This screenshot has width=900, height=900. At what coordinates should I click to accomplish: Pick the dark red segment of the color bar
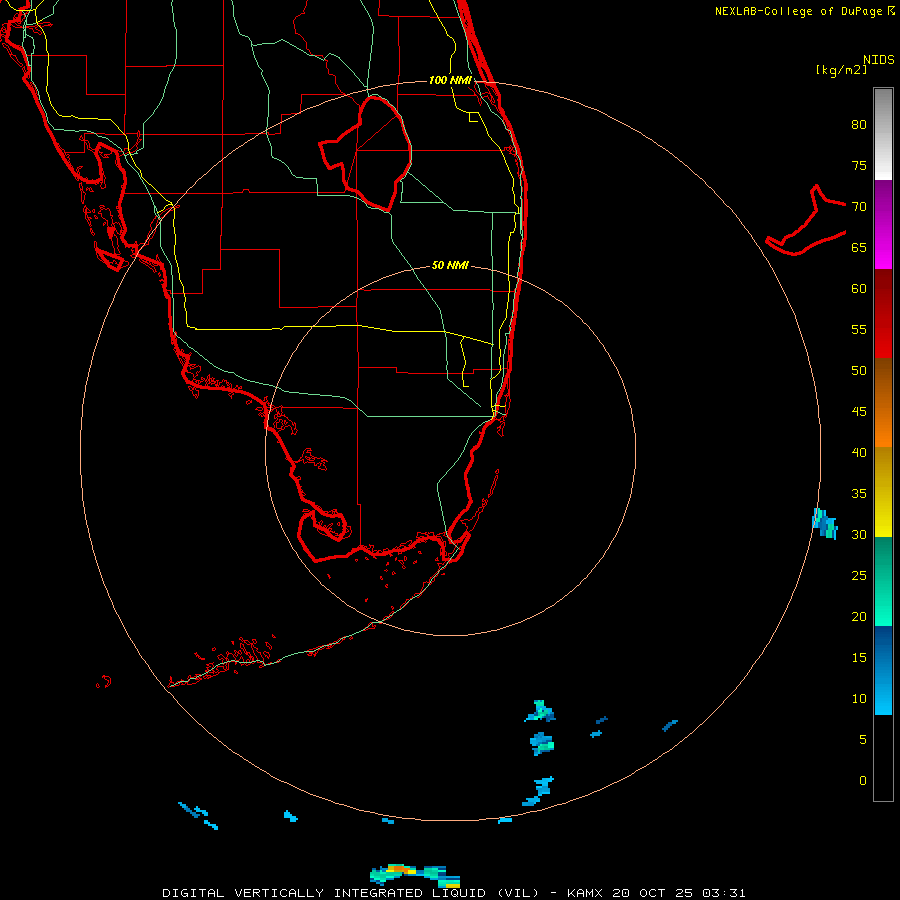(x=883, y=313)
